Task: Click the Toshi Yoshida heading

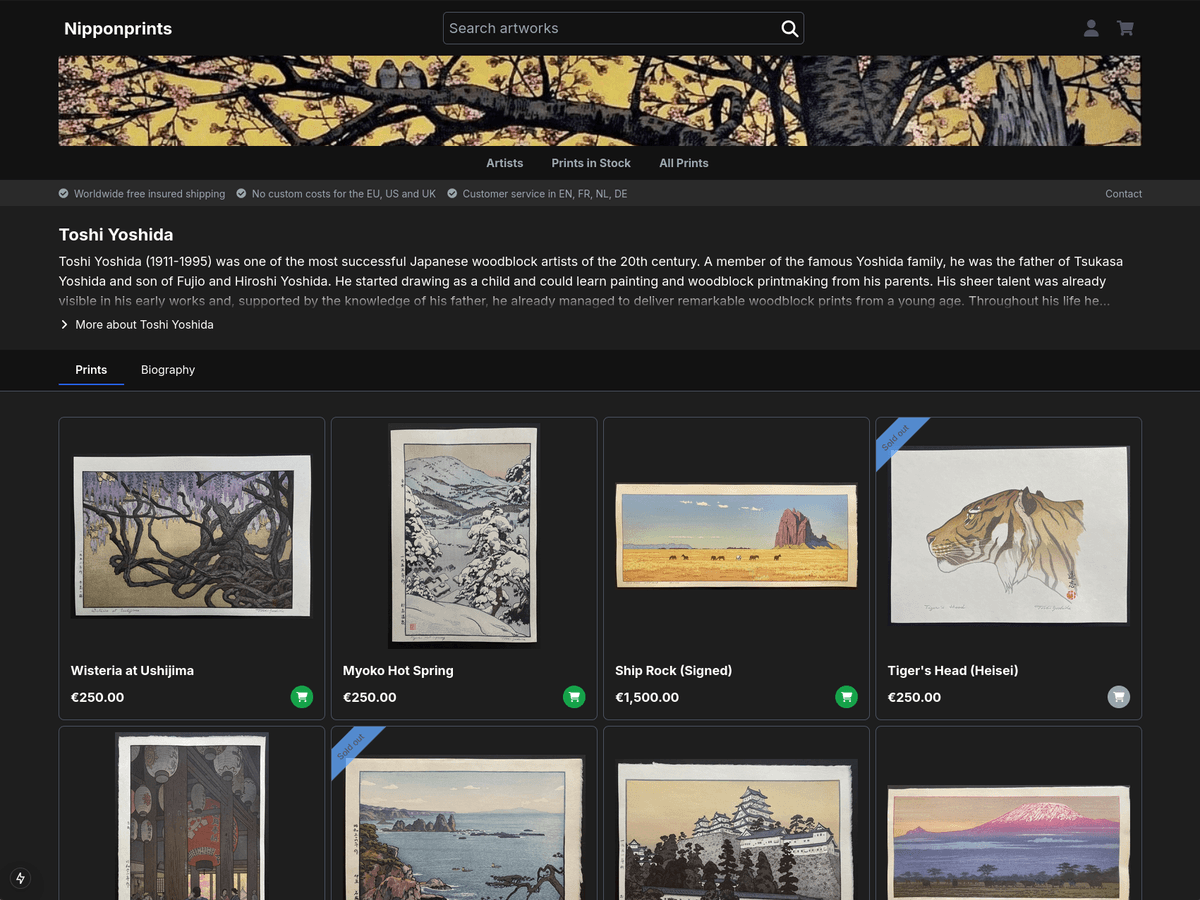Action: [116, 235]
